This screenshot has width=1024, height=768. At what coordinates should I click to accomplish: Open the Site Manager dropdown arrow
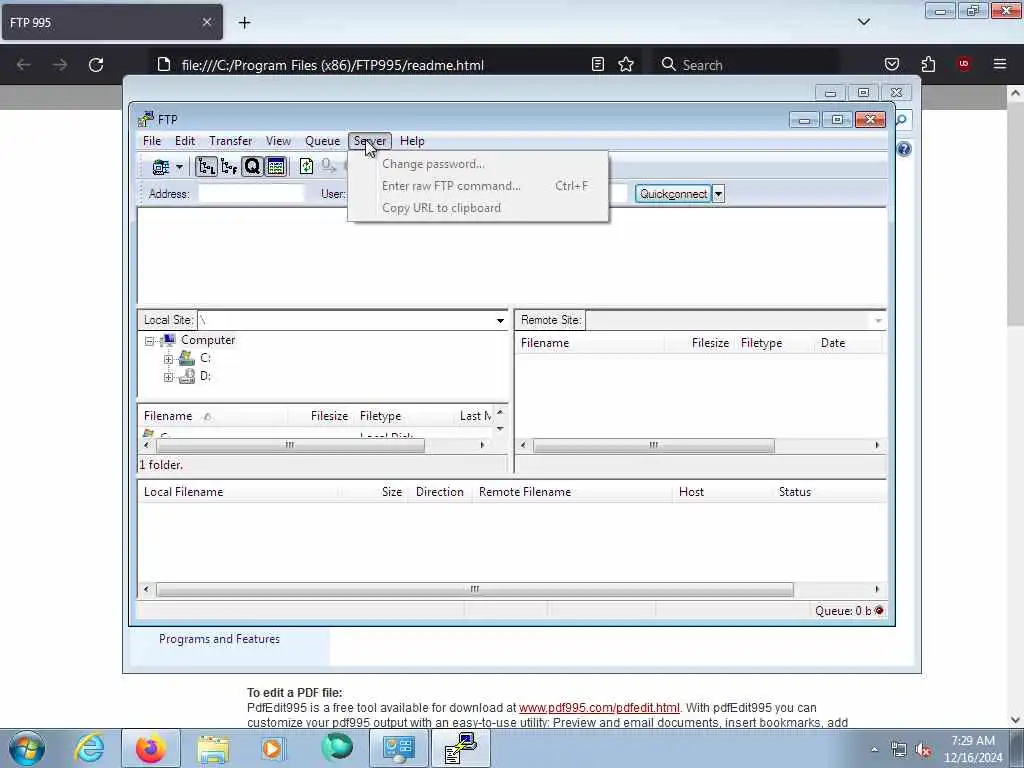(179, 167)
